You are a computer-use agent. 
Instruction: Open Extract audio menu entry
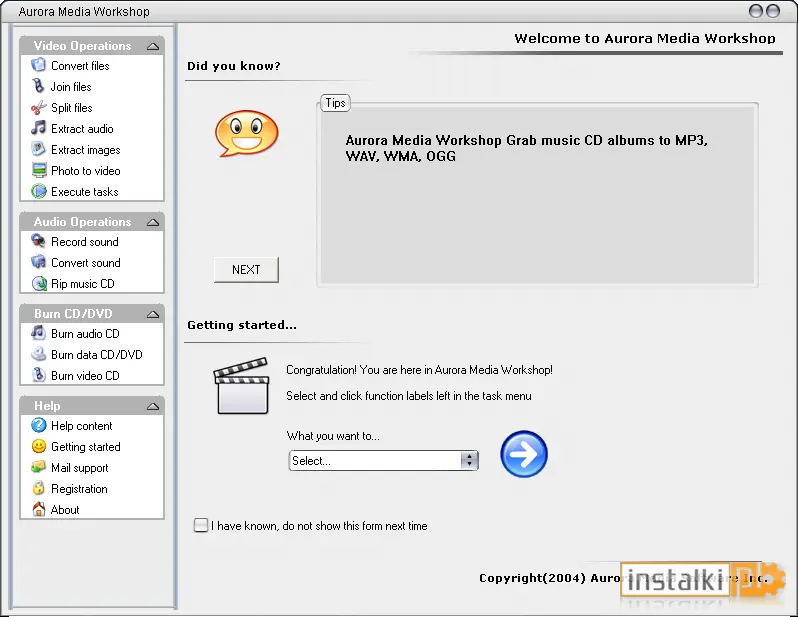coord(82,129)
